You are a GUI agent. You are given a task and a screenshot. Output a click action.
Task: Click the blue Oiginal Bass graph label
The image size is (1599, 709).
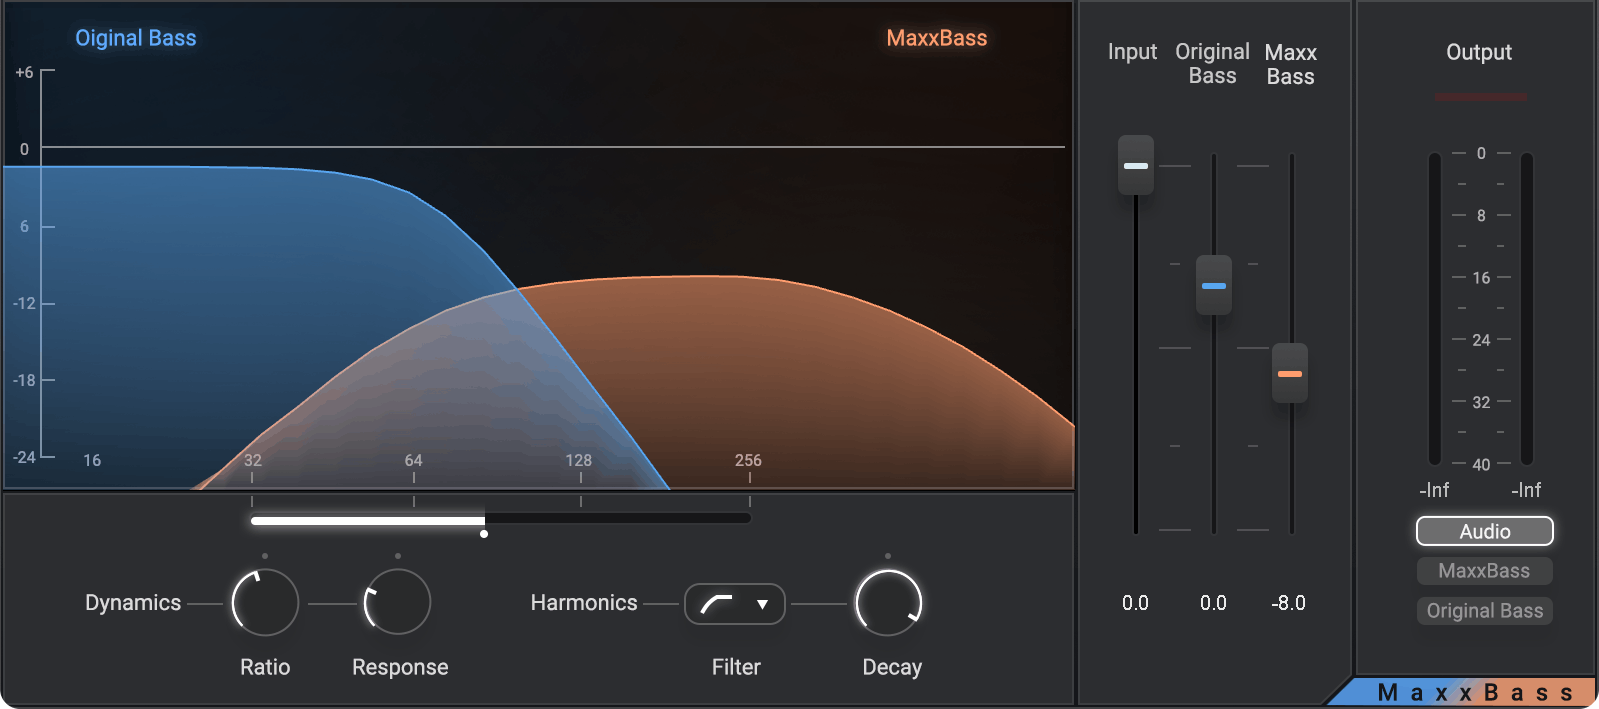(x=136, y=38)
